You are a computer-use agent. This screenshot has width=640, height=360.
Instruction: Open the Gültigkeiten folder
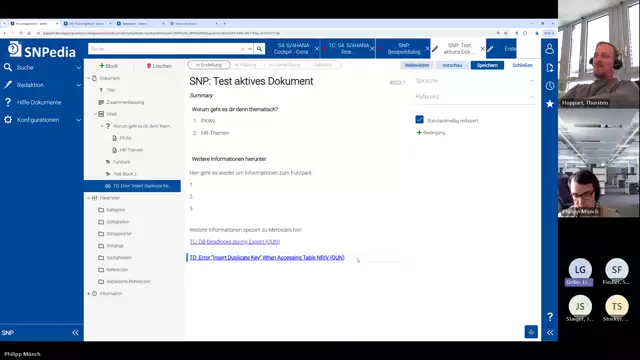pyautogui.click(x=118, y=222)
